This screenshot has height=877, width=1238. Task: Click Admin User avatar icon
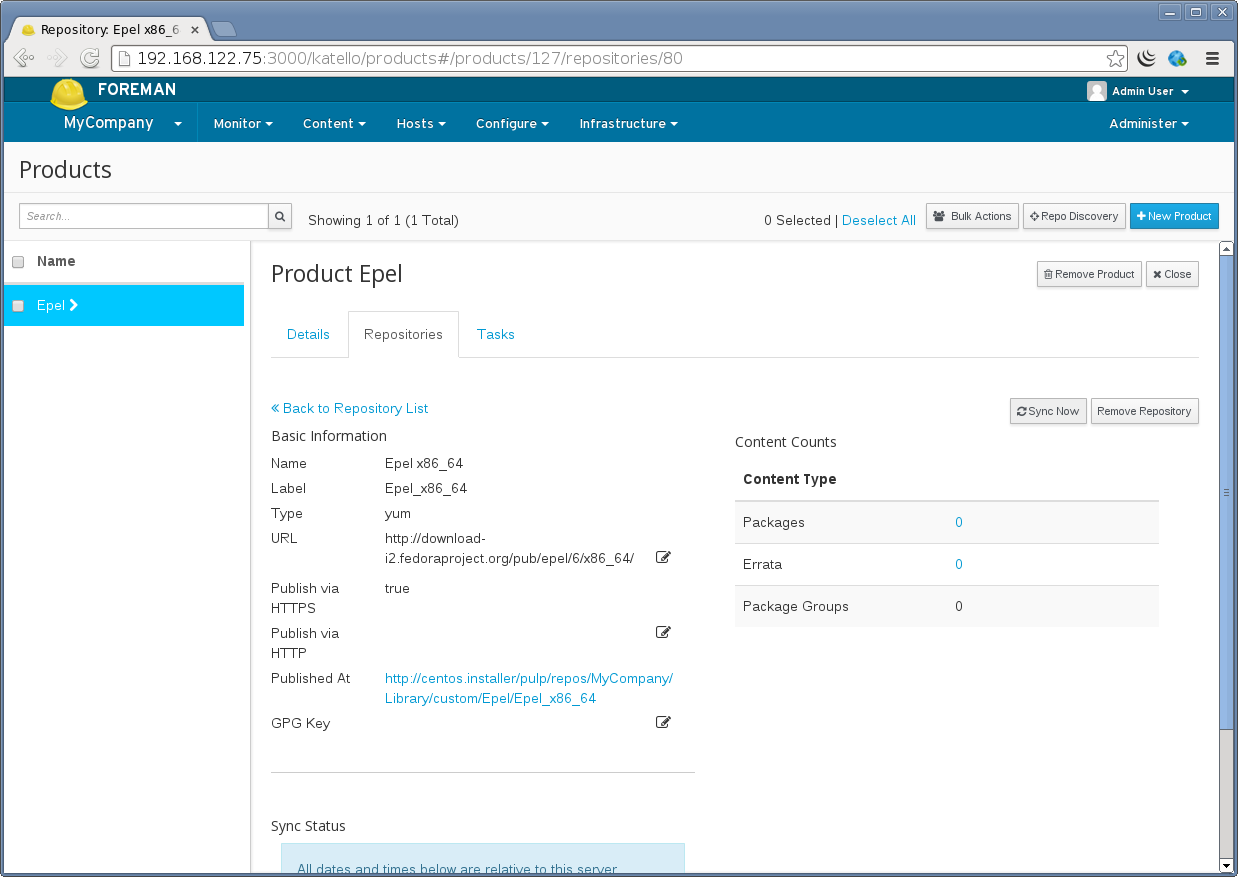click(x=1097, y=91)
